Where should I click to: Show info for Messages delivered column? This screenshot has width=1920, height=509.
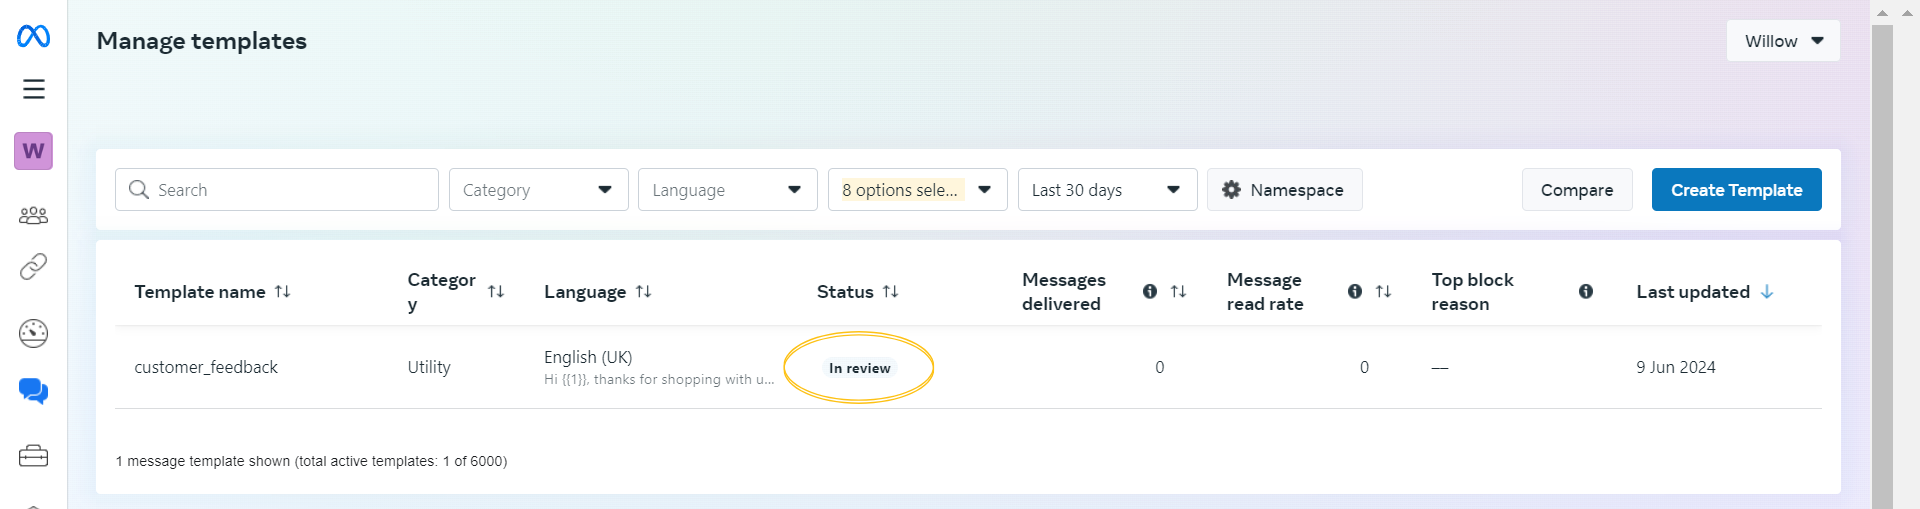(1150, 292)
